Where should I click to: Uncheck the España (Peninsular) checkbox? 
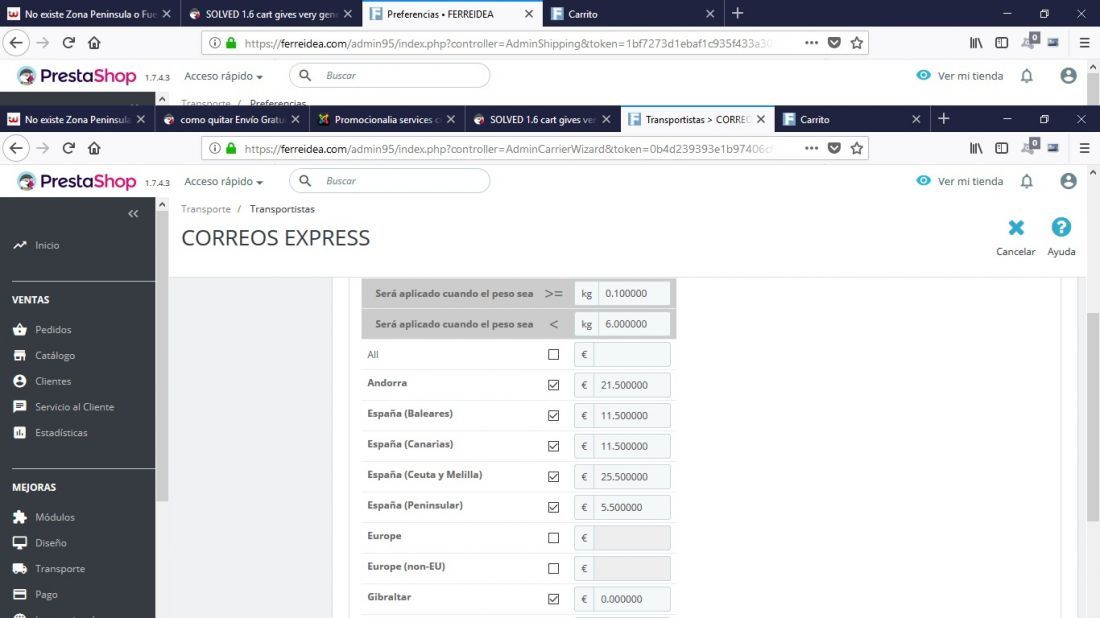[554, 507]
